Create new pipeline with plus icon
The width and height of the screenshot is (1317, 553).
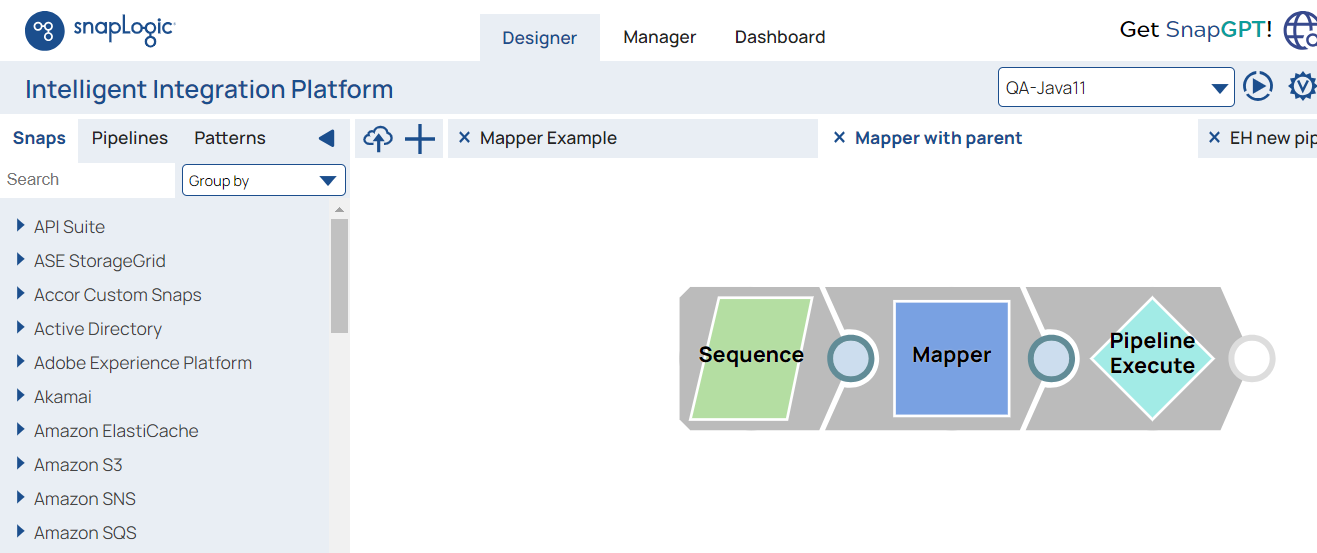pos(420,139)
